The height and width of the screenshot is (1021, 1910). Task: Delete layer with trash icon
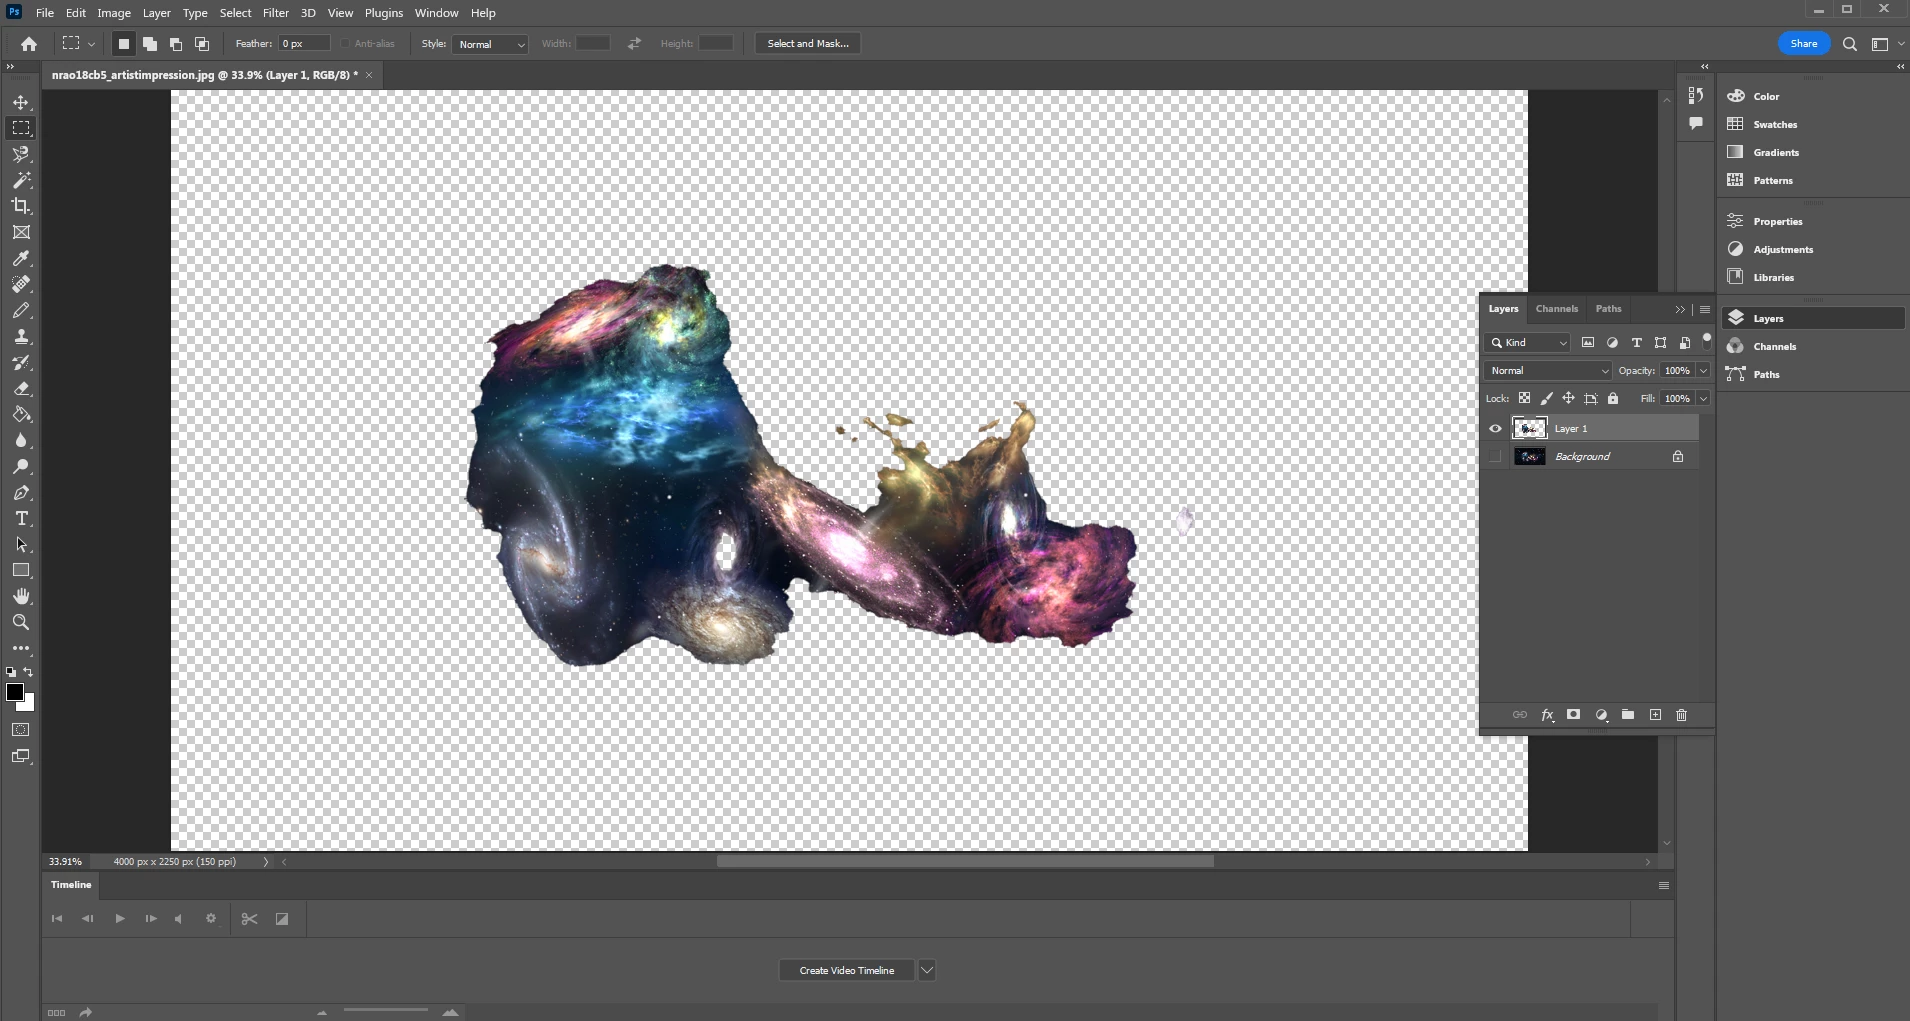click(1681, 715)
